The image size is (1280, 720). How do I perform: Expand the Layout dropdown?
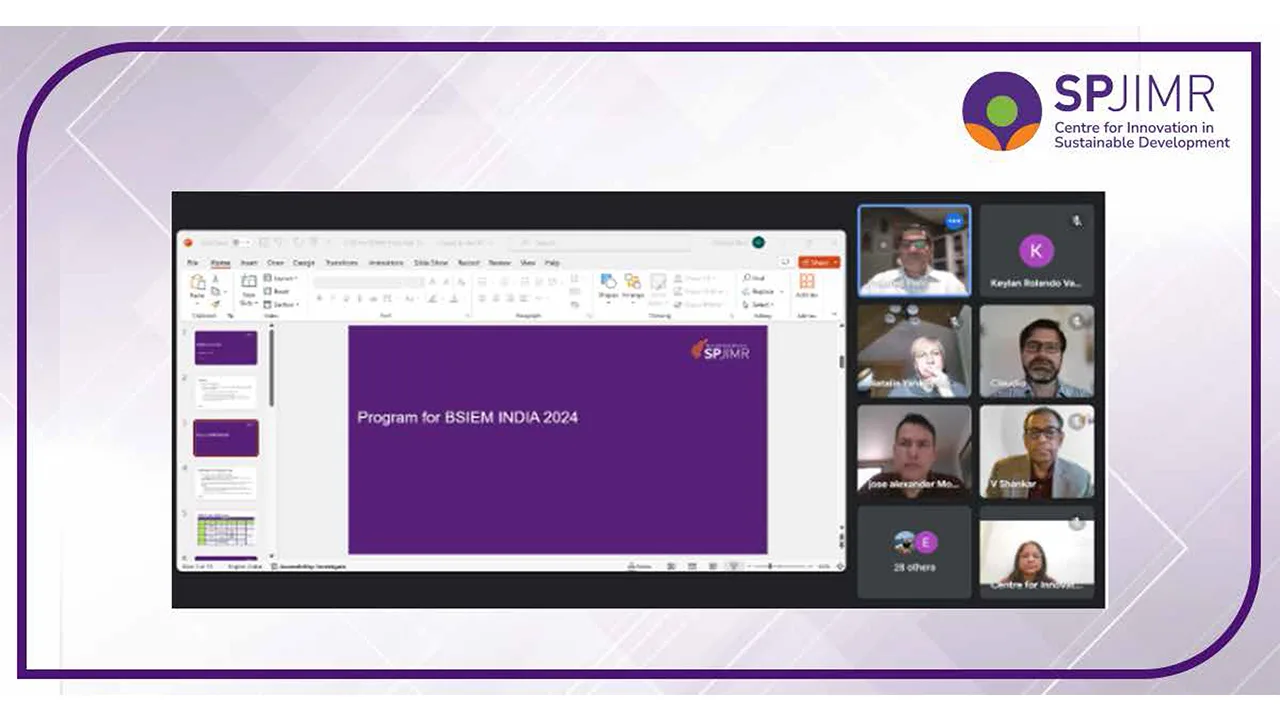(x=284, y=278)
